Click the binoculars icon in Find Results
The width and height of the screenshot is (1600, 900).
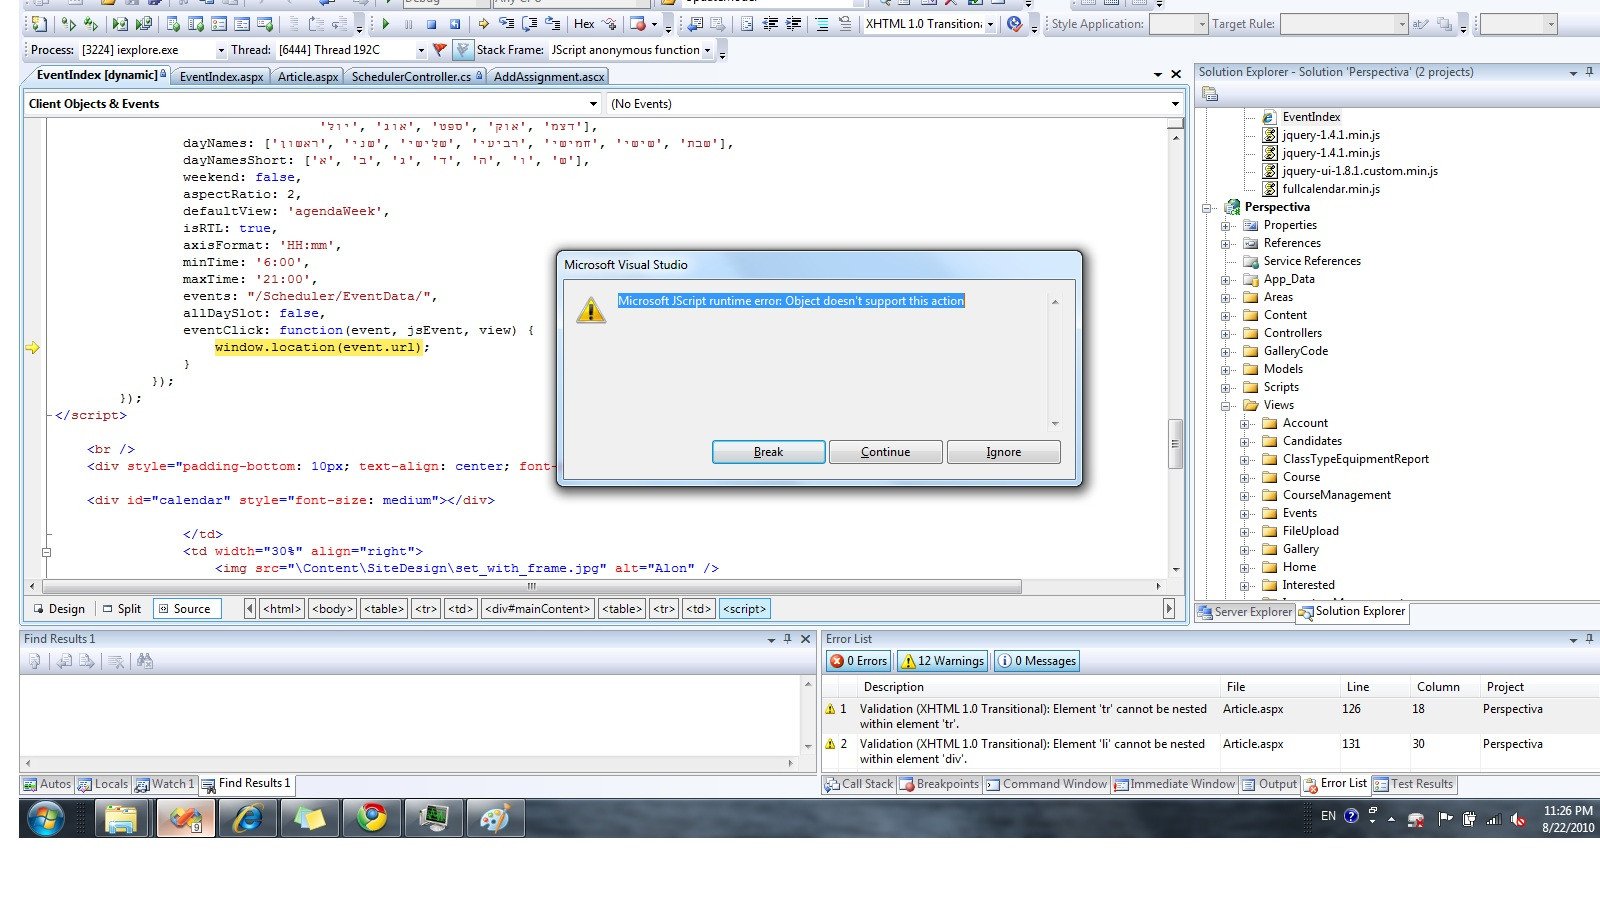(145, 661)
